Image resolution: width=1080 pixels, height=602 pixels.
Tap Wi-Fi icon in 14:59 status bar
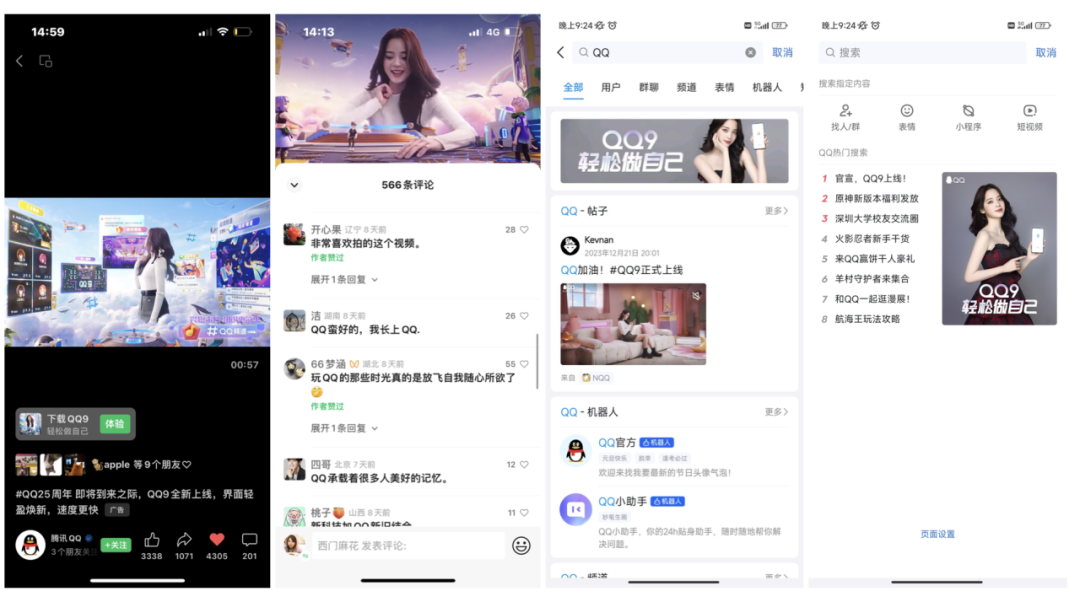222,32
